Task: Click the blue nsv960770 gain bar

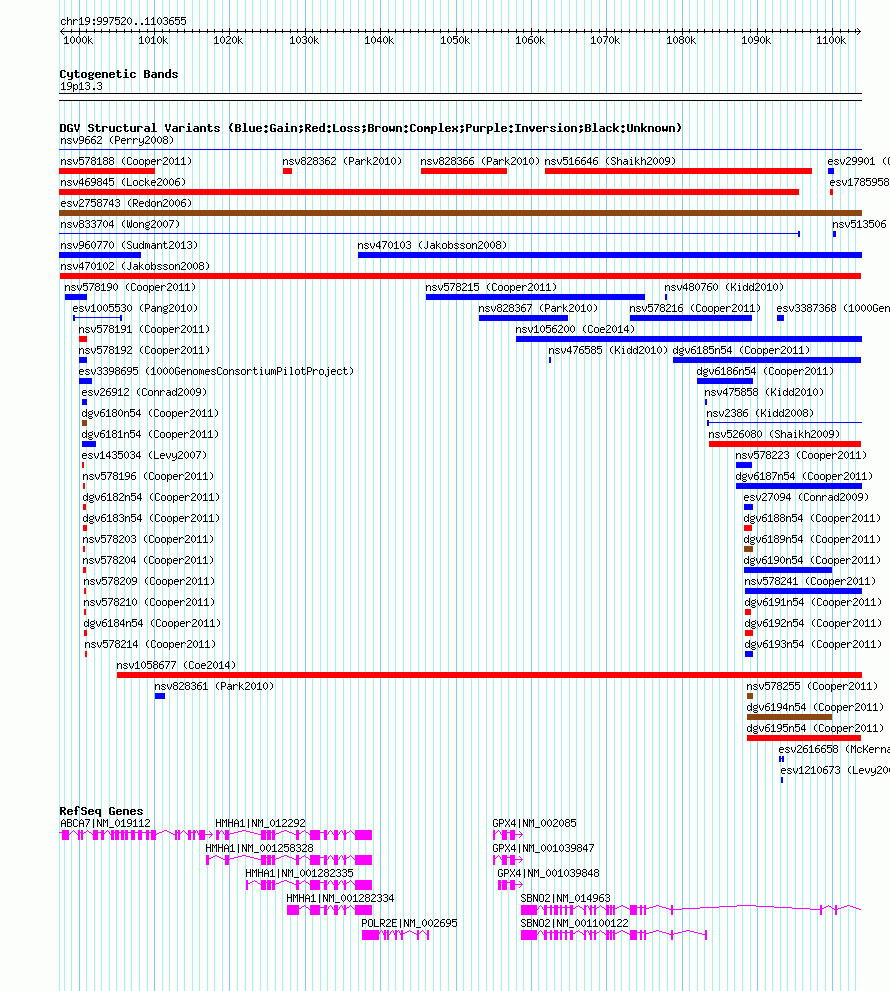Action: pyautogui.click(x=100, y=255)
